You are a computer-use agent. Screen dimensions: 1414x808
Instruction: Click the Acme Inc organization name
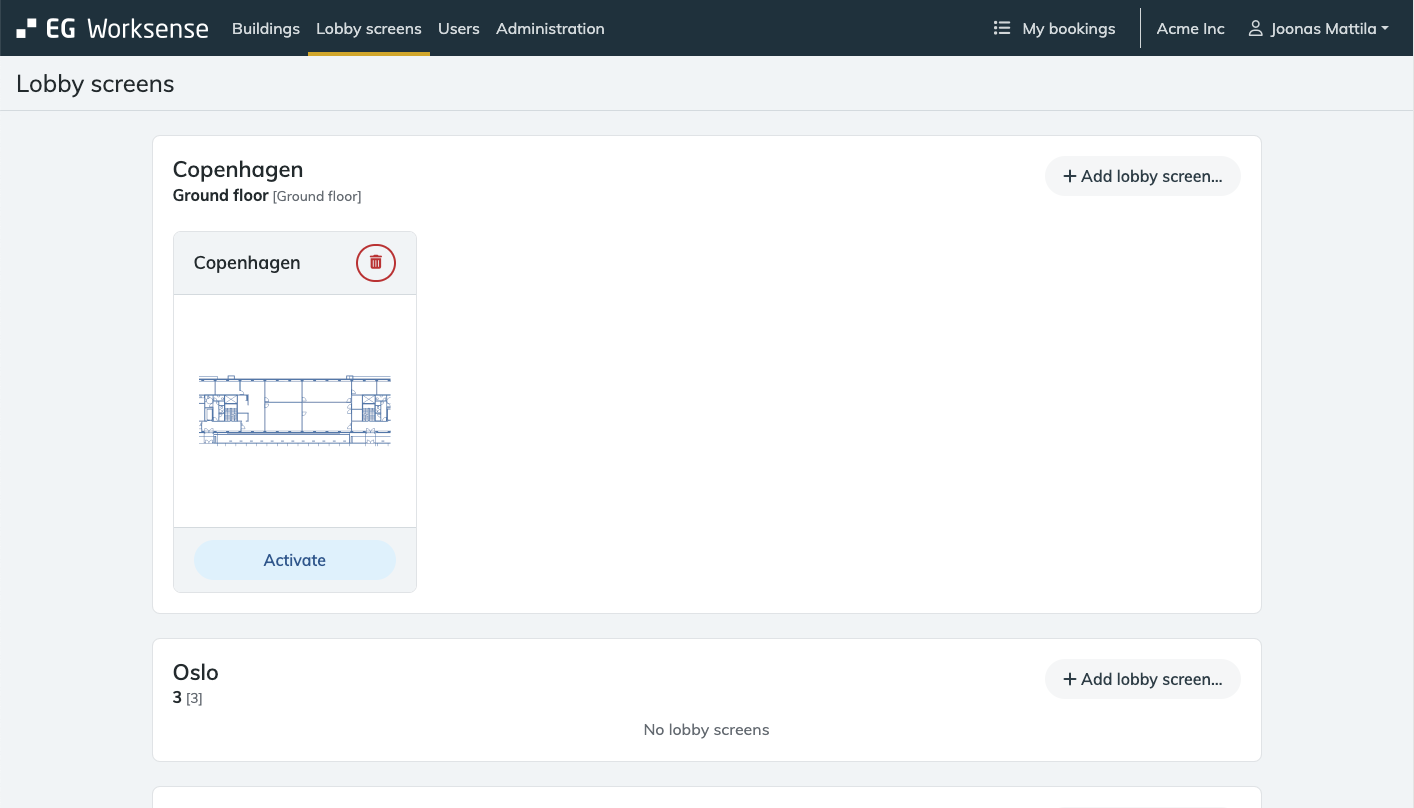click(x=1190, y=29)
